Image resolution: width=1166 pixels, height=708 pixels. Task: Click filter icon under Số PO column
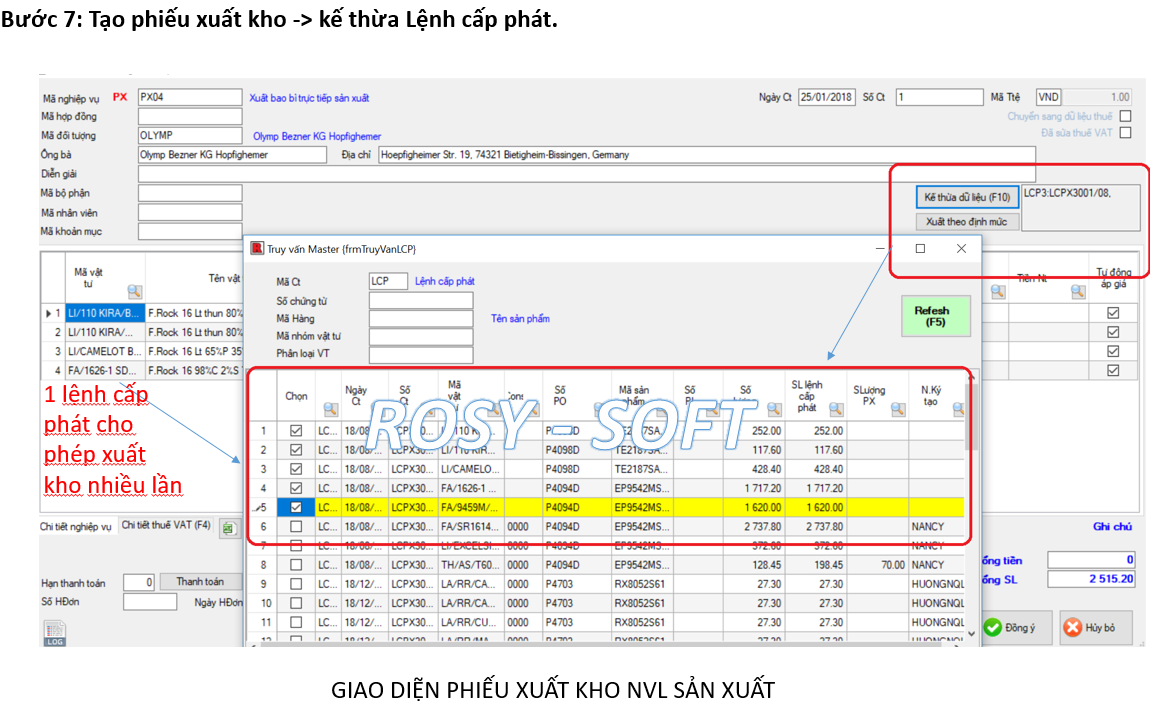coord(600,409)
